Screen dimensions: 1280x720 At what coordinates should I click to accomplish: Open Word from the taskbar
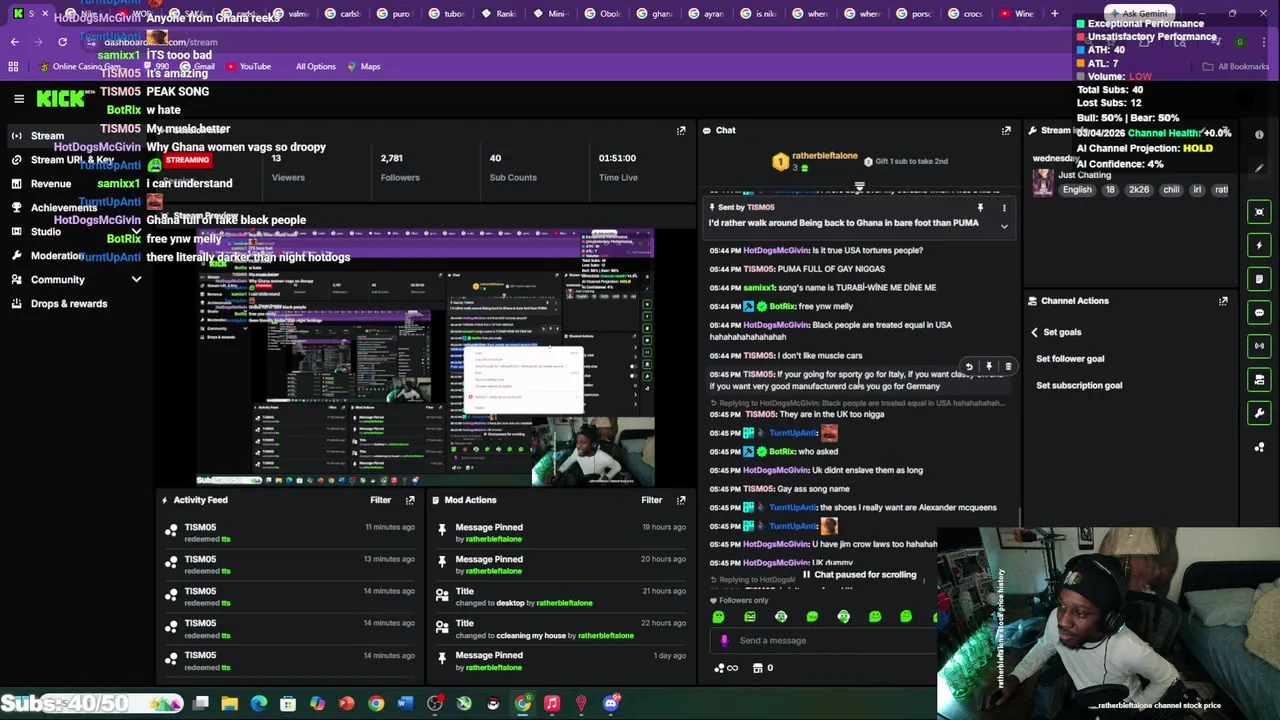[405, 704]
